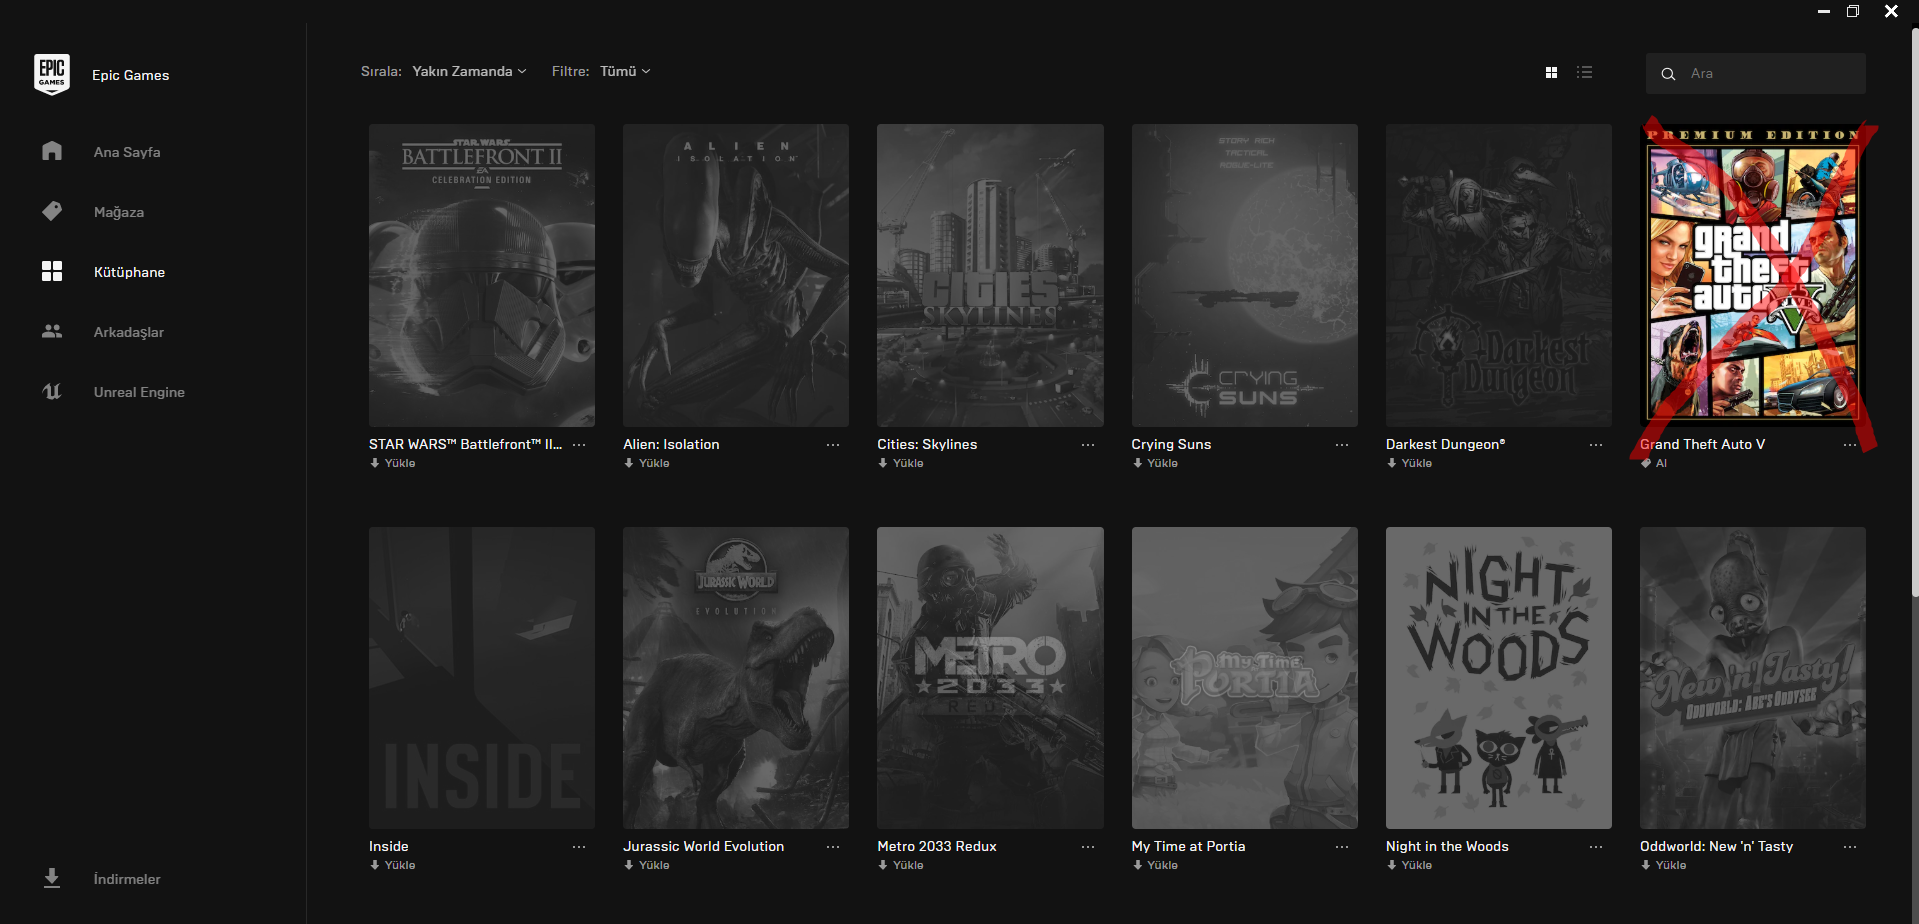
Task: Focus the Ara search field
Action: coord(1756,74)
